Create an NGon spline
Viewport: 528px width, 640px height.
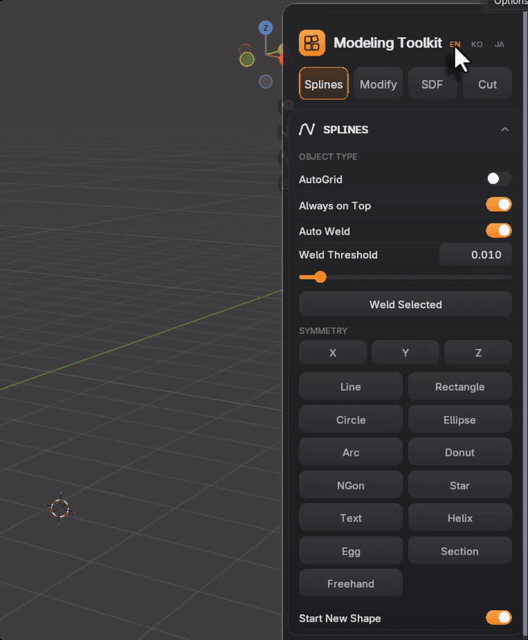(351, 485)
